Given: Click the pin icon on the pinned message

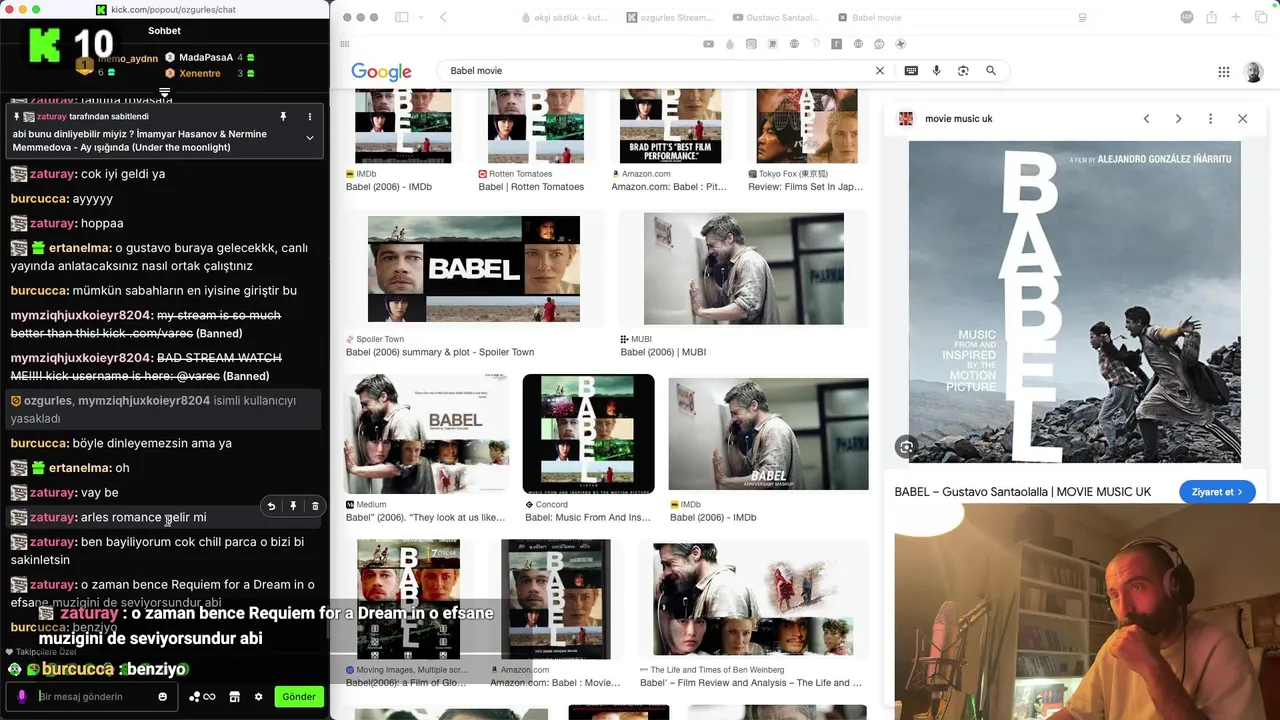Looking at the screenshot, I should point(283,117).
